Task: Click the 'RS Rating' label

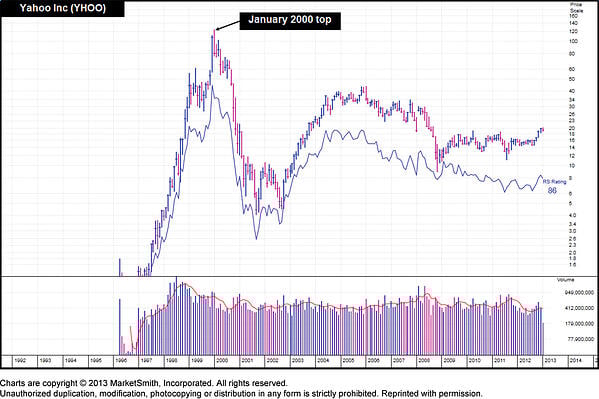Action: click(555, 182)
